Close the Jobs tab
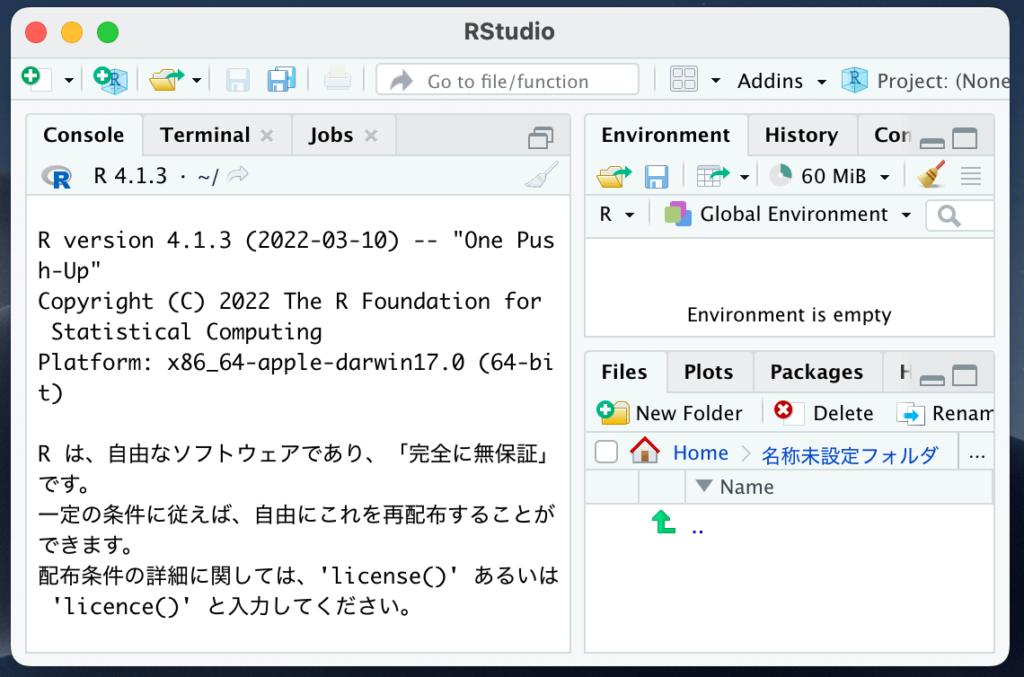1024x677 pixels. (371, 136)
